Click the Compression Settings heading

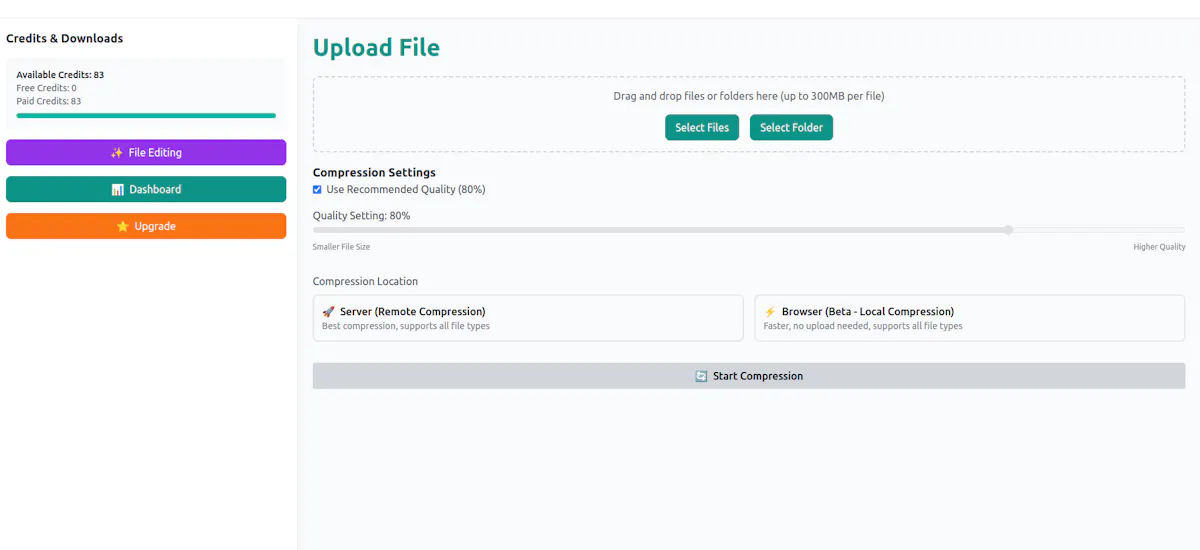click(374, 173)
